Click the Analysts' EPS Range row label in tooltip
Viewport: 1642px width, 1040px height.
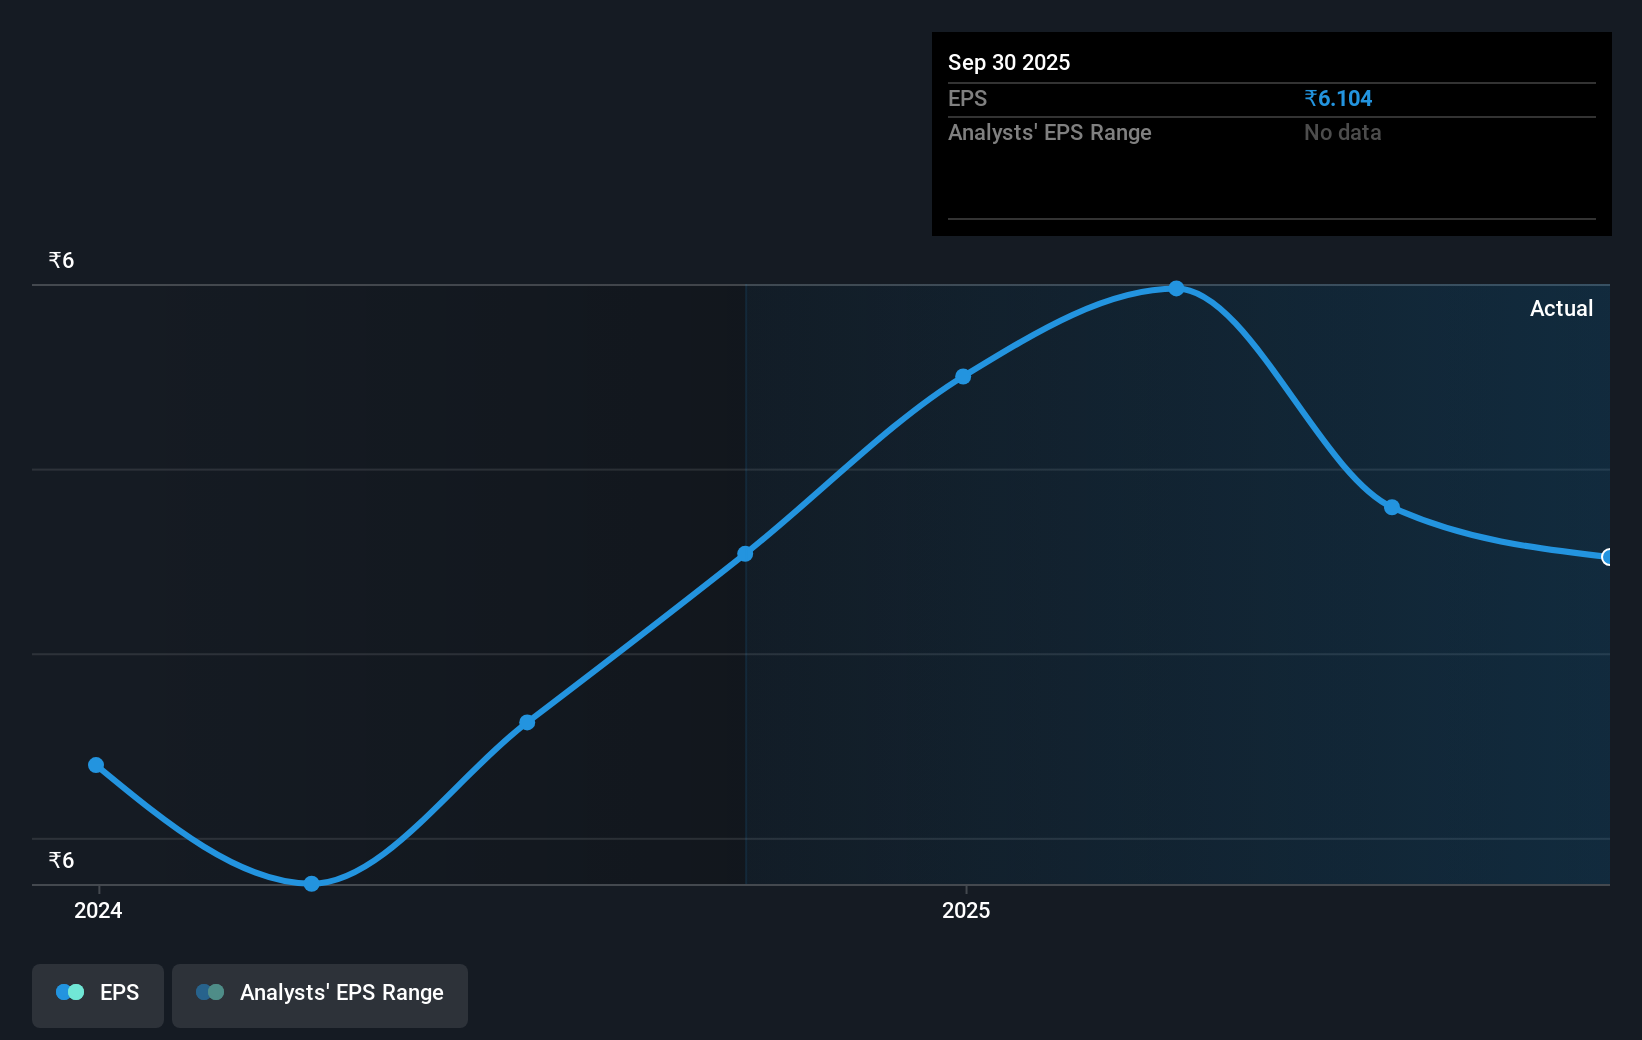pyautogui.click(x=1049, y=132)
